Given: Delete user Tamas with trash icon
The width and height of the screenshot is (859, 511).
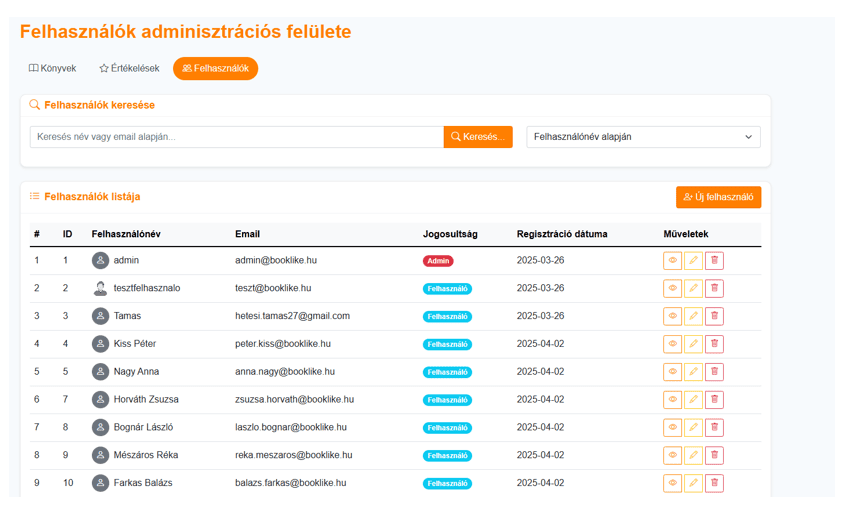Looking at the screenshot, I should tap(714, 316).
